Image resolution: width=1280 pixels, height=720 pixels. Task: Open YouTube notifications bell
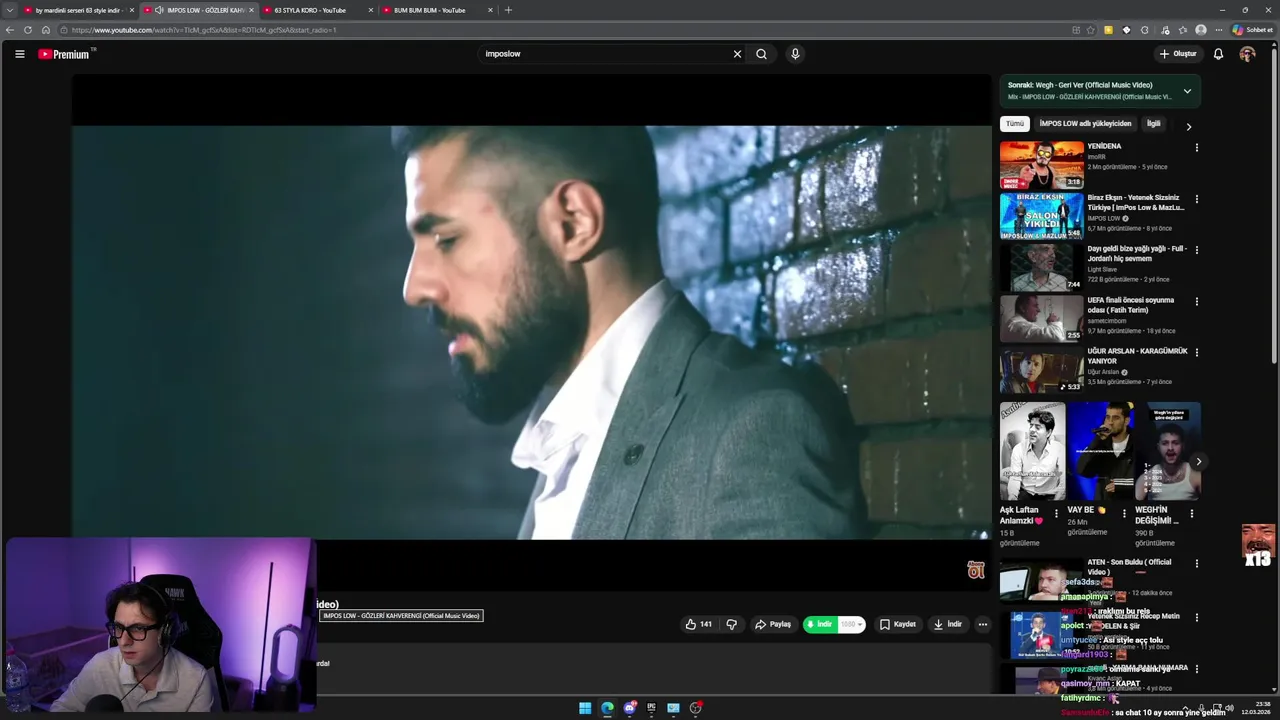click(x=1218, y=54)
